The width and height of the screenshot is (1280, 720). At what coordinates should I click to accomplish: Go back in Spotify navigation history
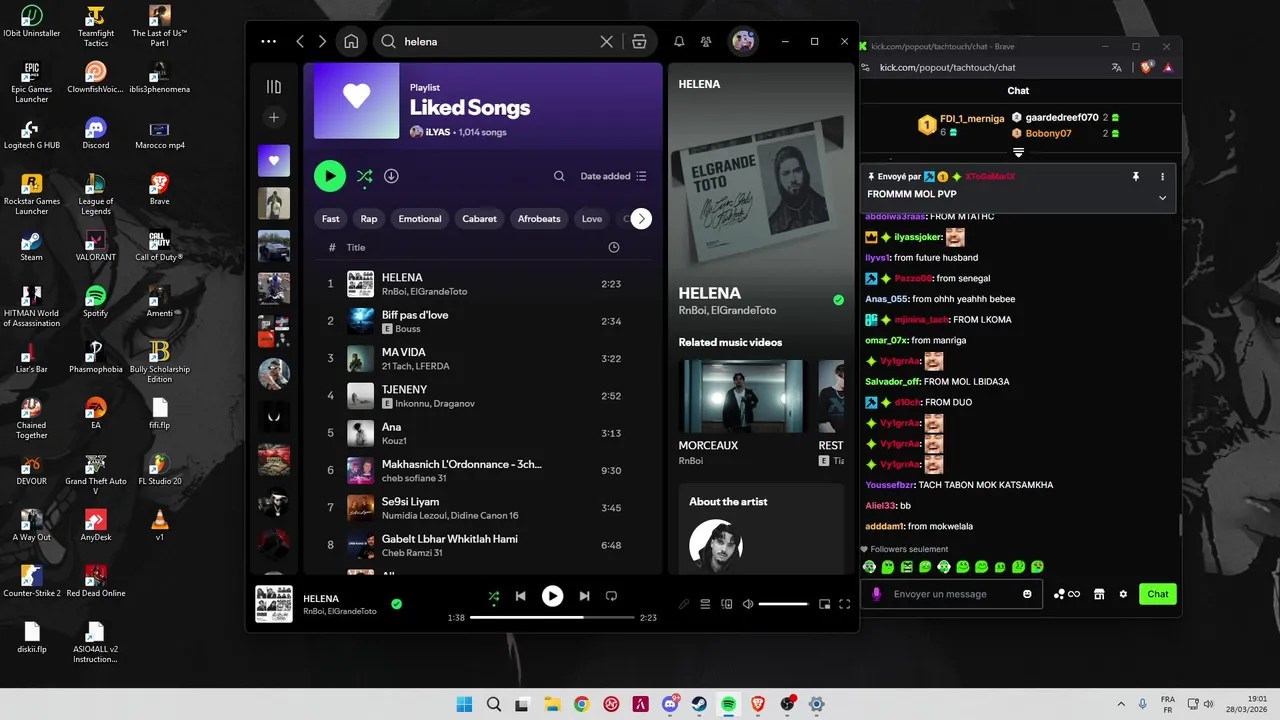(300, 41)
